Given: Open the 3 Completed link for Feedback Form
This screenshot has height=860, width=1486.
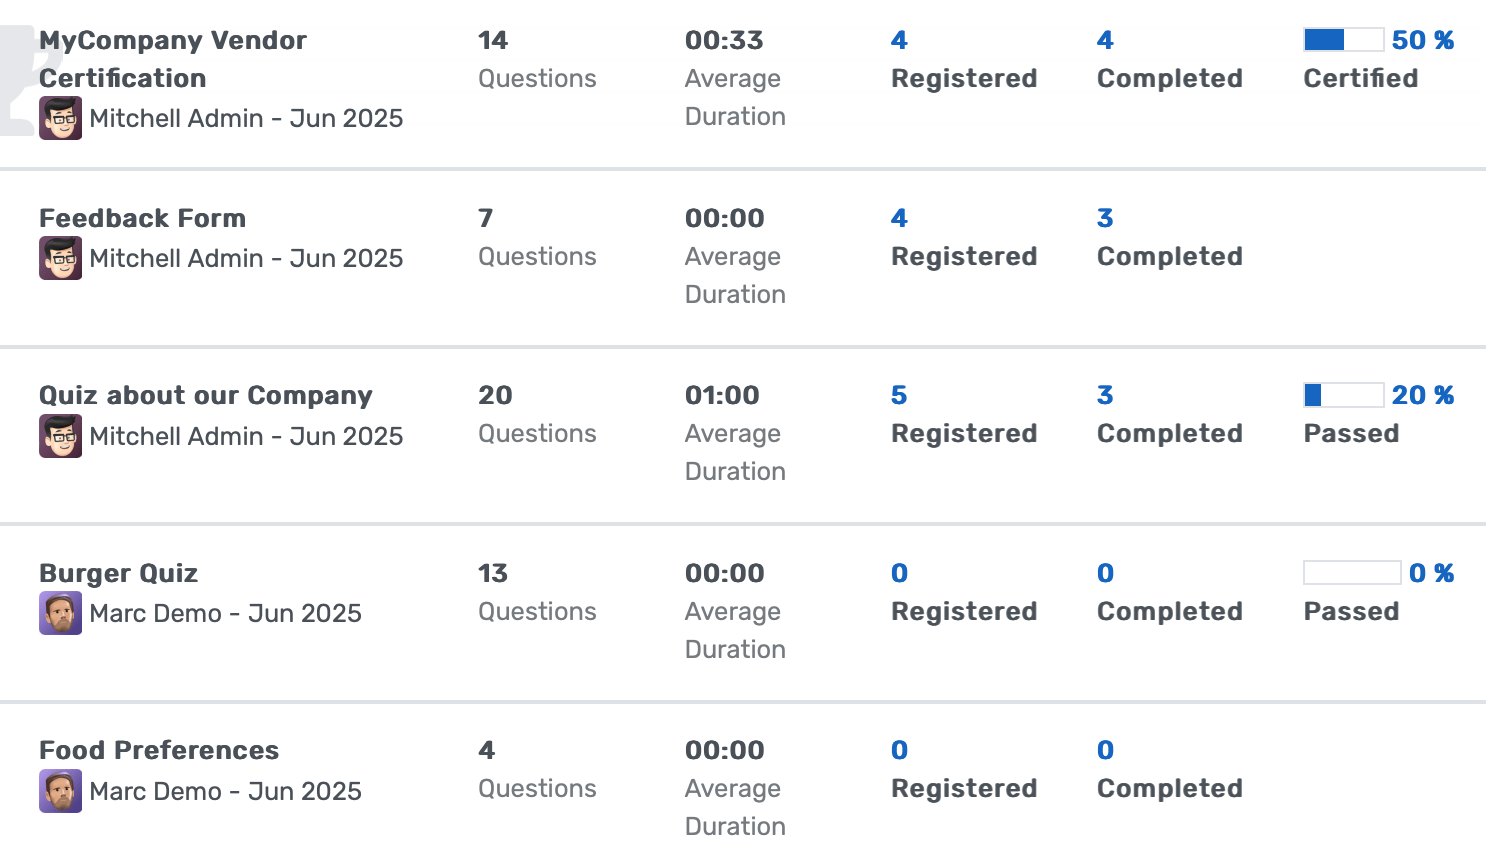Looking at the screenshot, I should point(1105,218).
